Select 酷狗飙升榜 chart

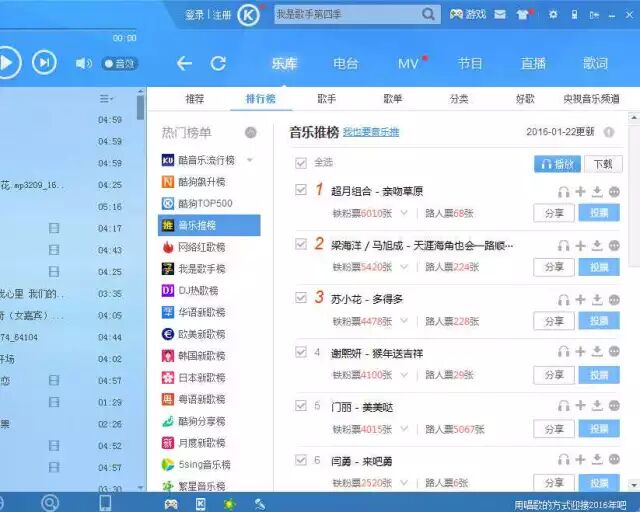(x=209, y=182)
